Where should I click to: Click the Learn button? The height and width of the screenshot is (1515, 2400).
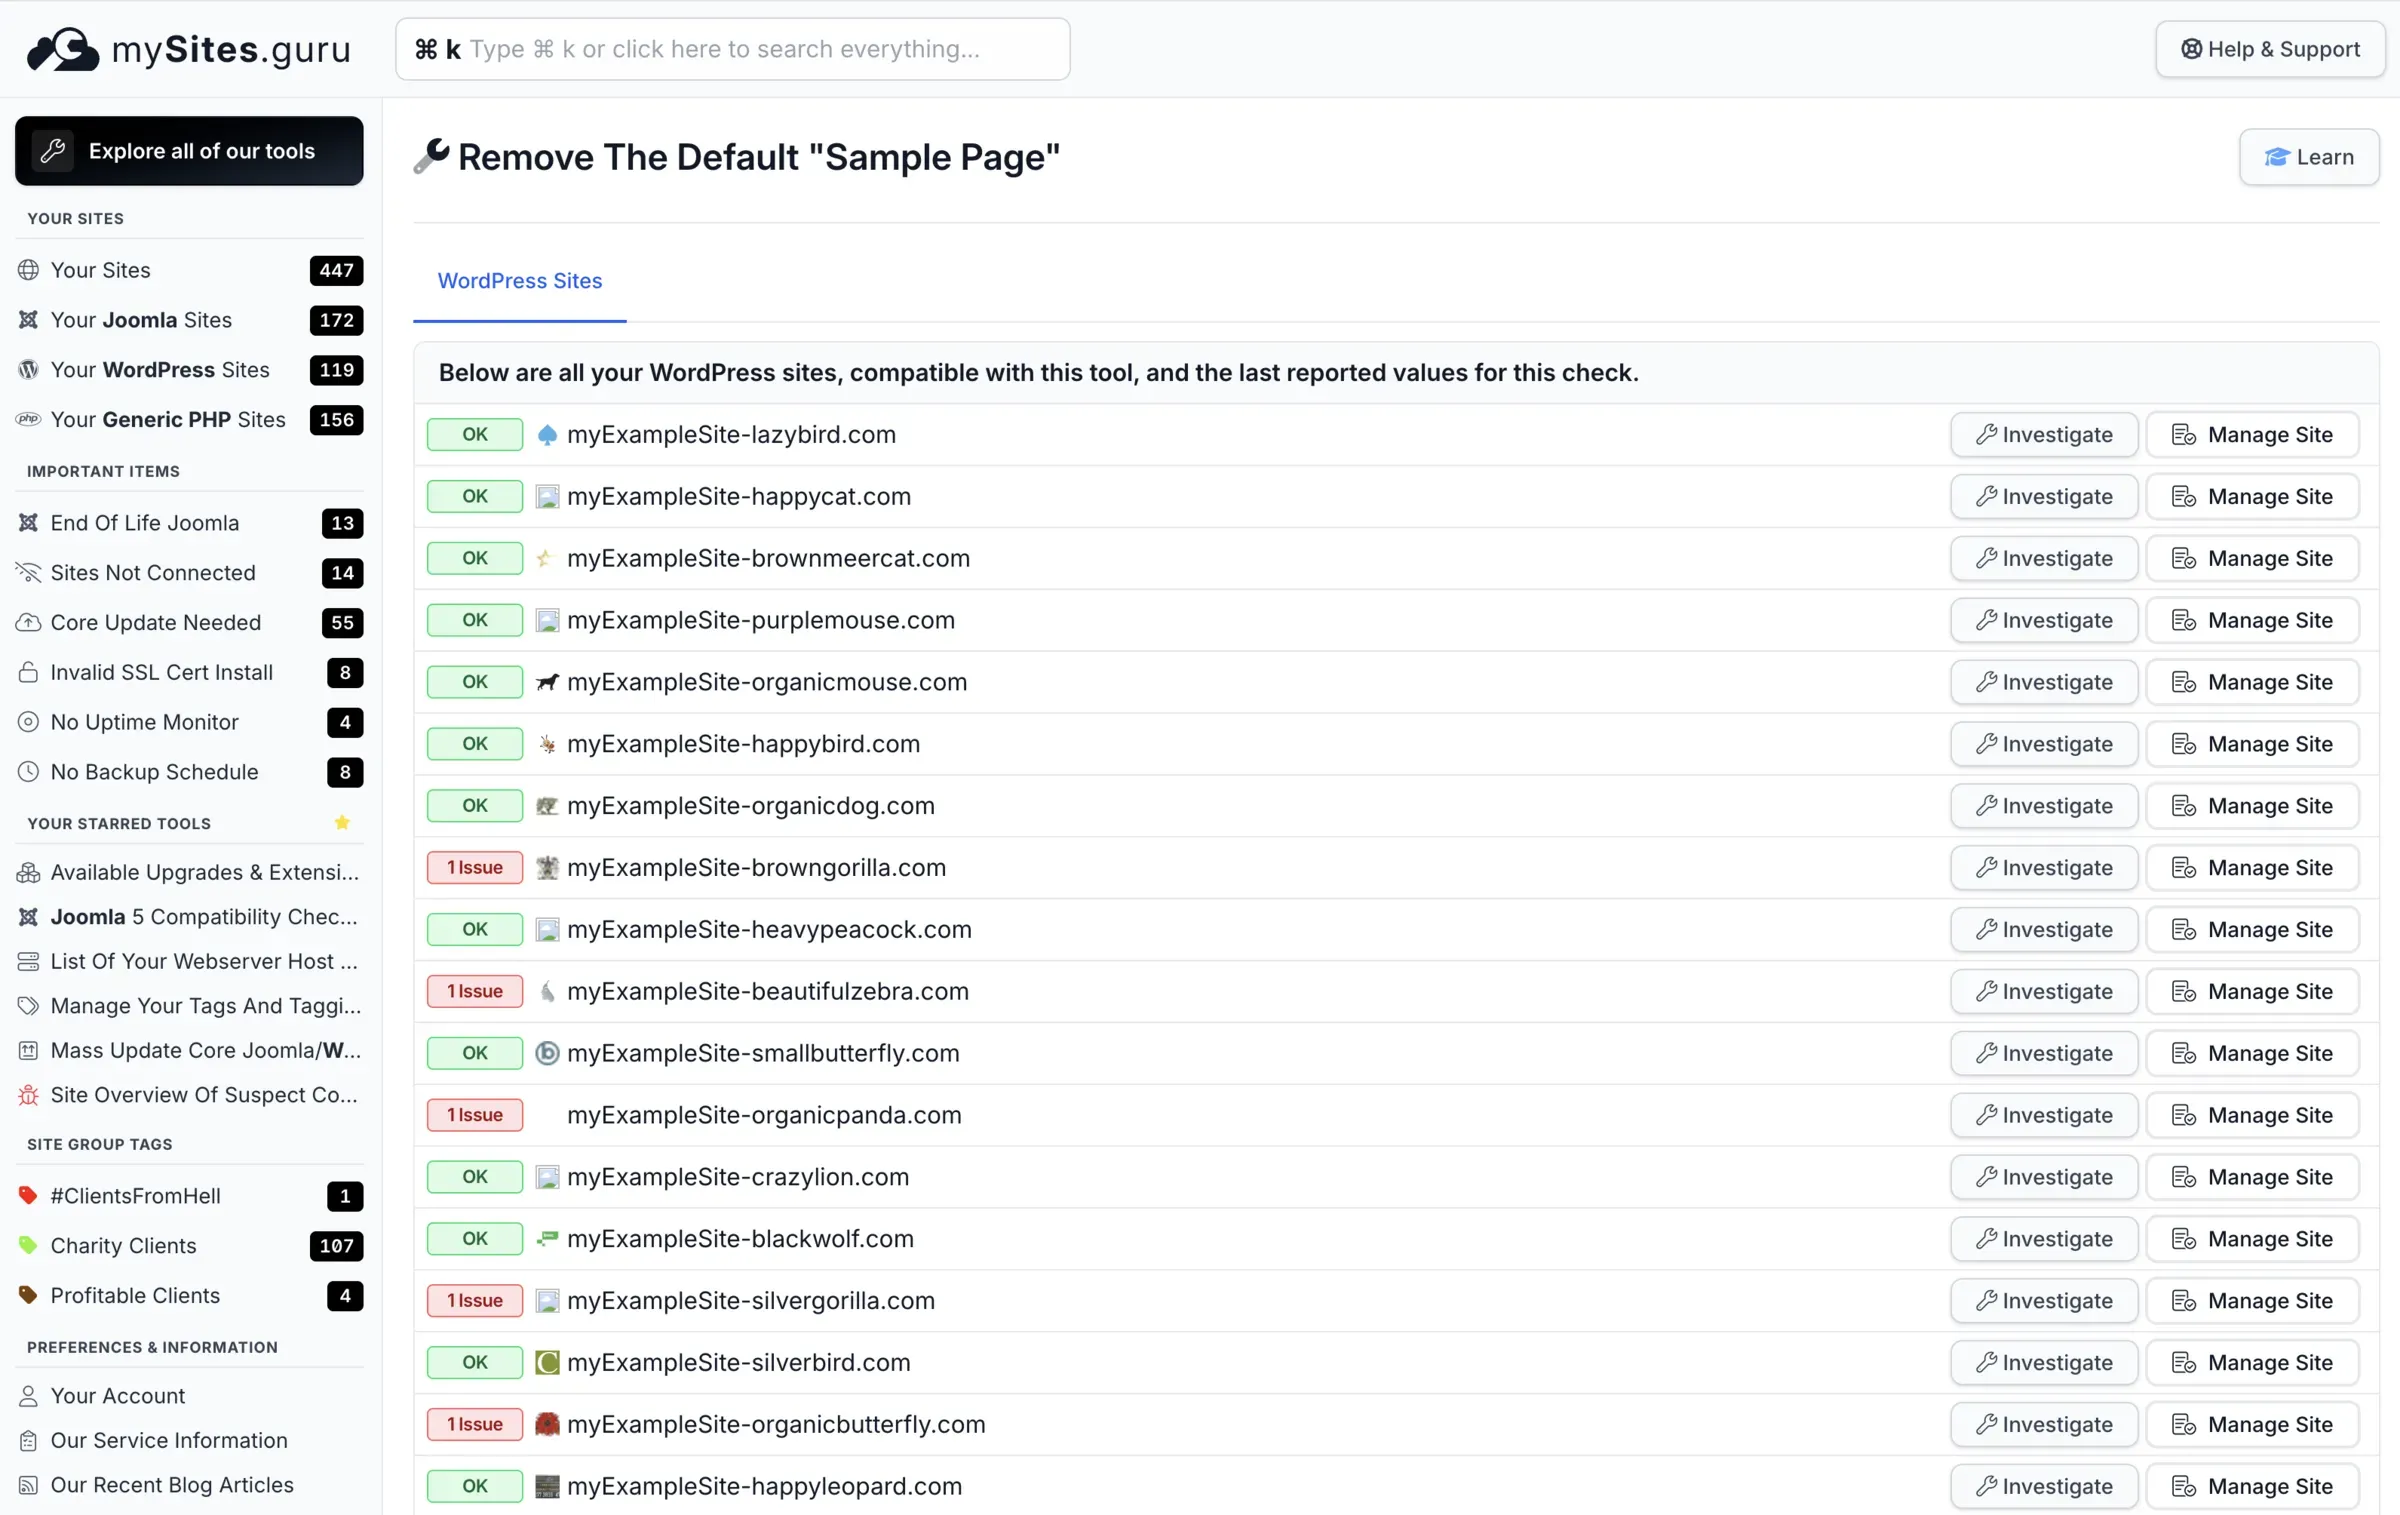pyautogui.click(x=2308, y=156)
